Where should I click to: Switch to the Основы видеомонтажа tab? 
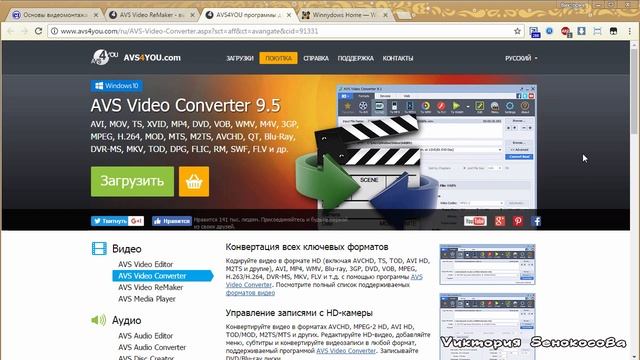[55, 15]
